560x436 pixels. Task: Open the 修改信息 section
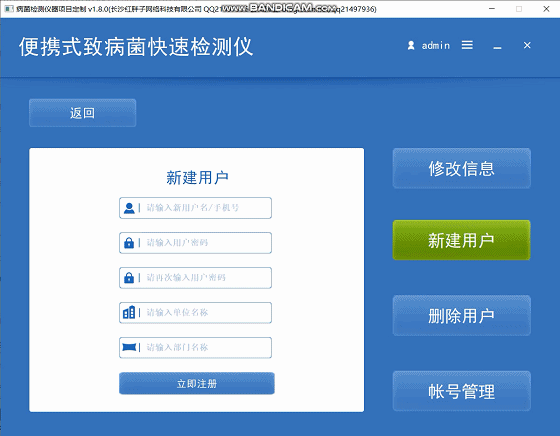(461, 168)
